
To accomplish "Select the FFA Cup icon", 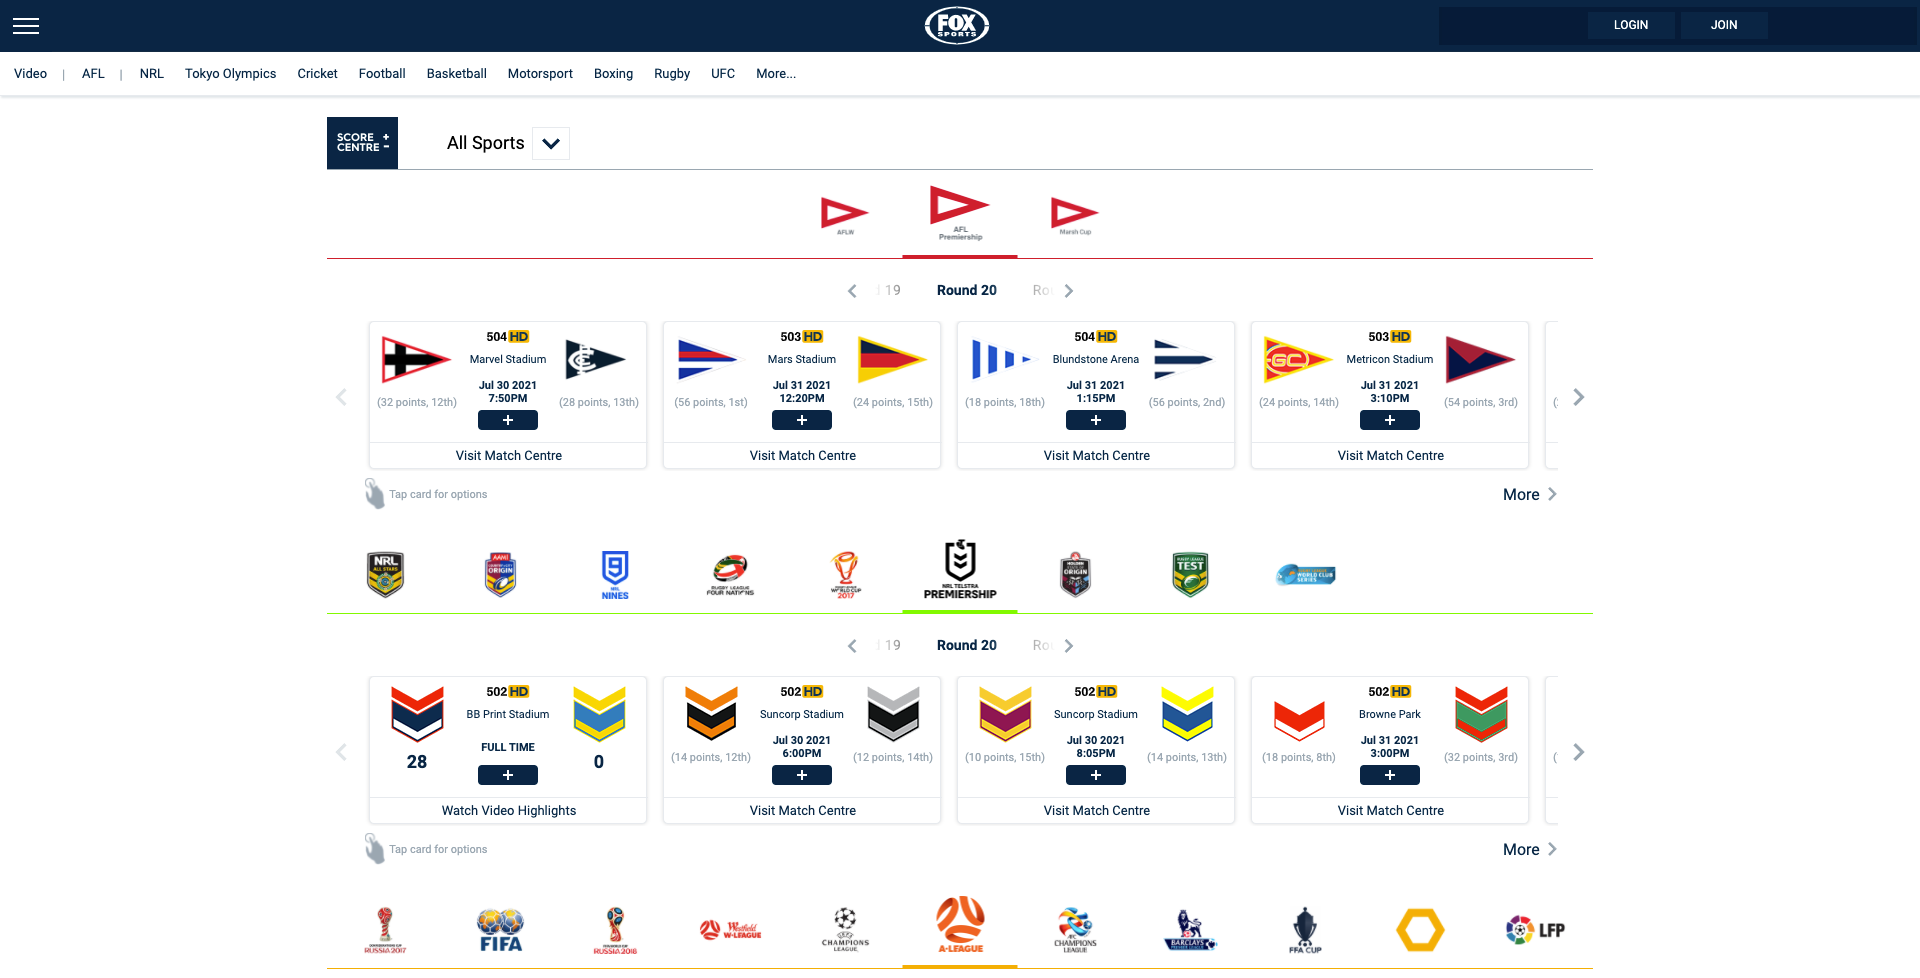I will (1305, 930).
